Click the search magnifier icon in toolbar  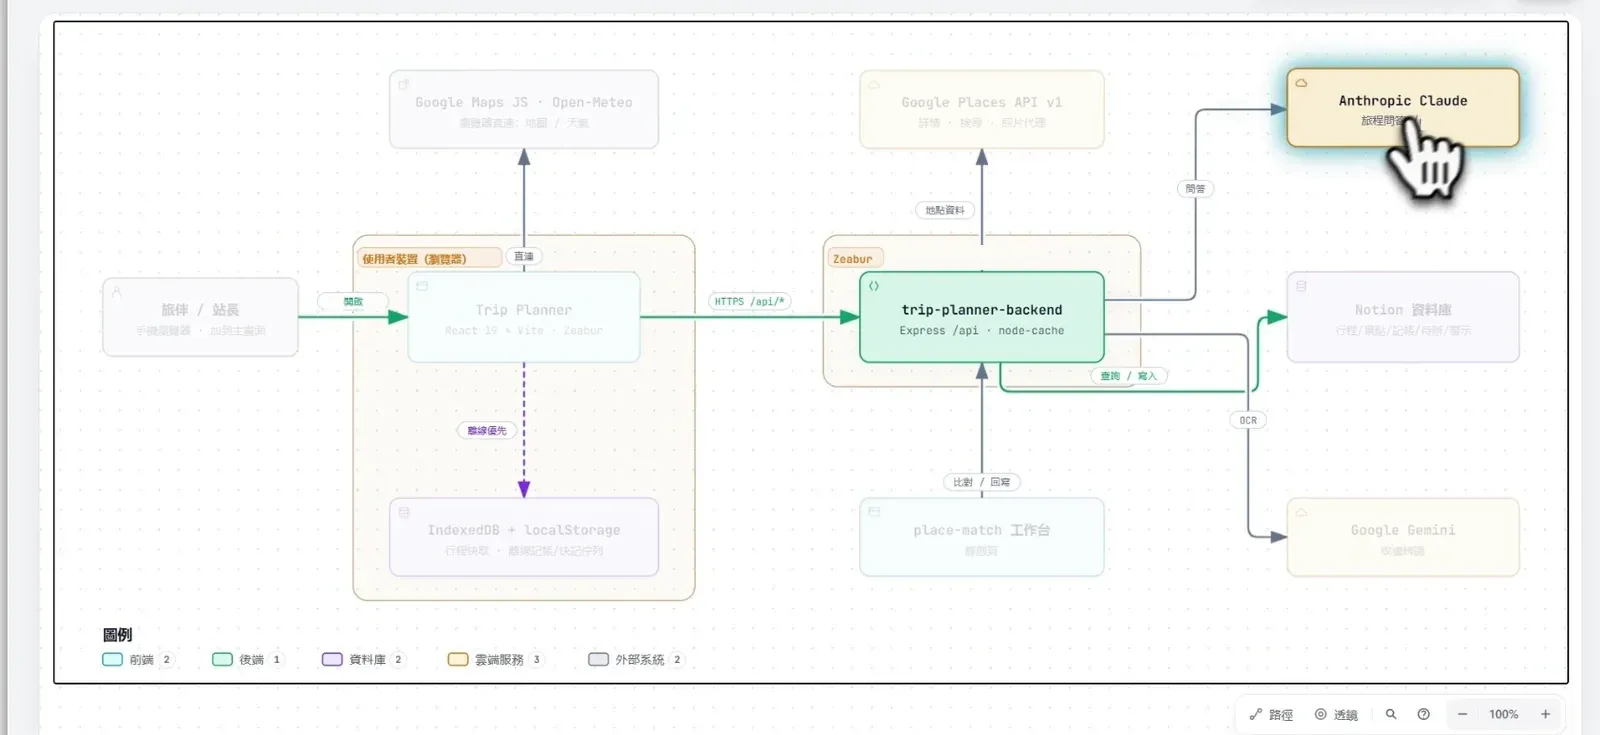click(x=1390, y=714)
